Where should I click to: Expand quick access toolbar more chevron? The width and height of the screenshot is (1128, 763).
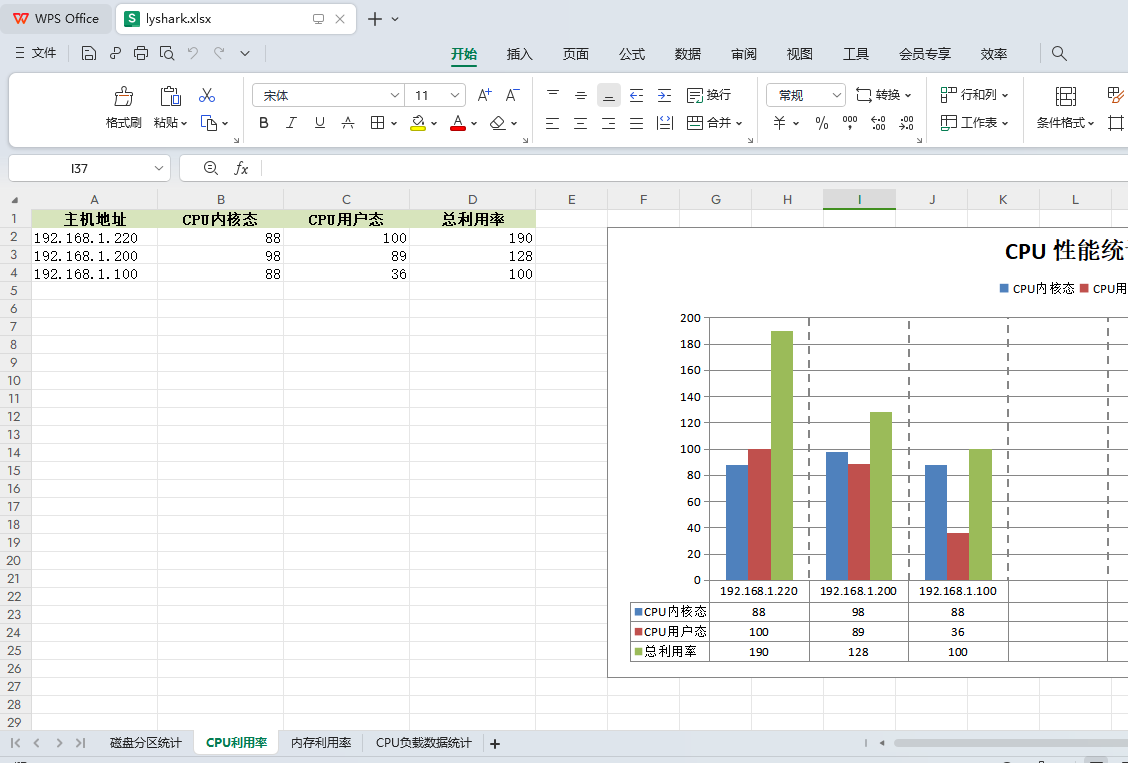(245, 53)
